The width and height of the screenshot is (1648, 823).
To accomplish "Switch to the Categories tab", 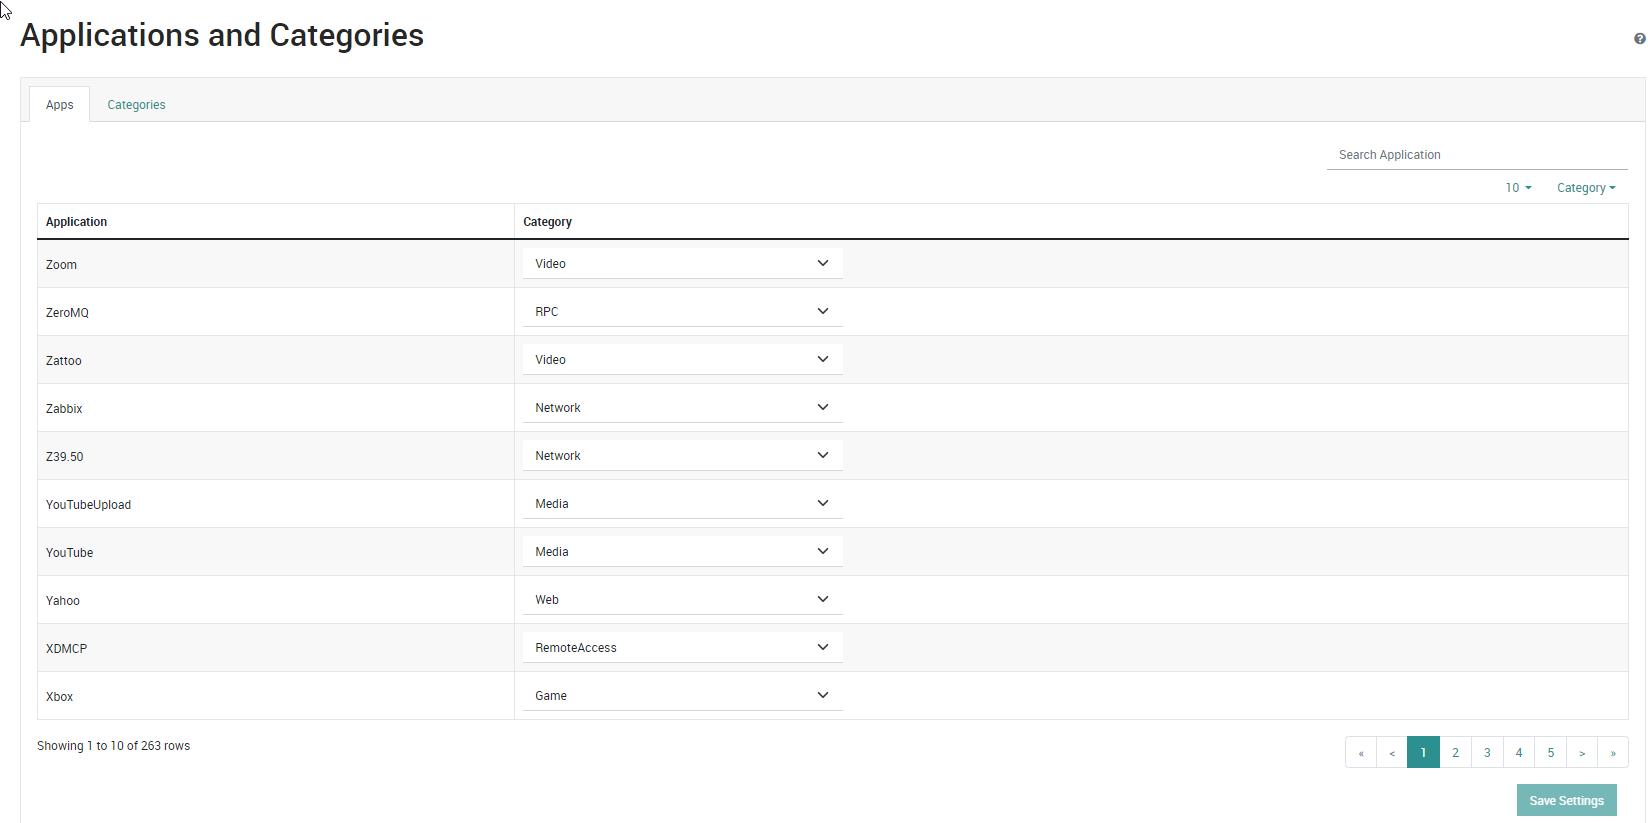I will [136, 105].
